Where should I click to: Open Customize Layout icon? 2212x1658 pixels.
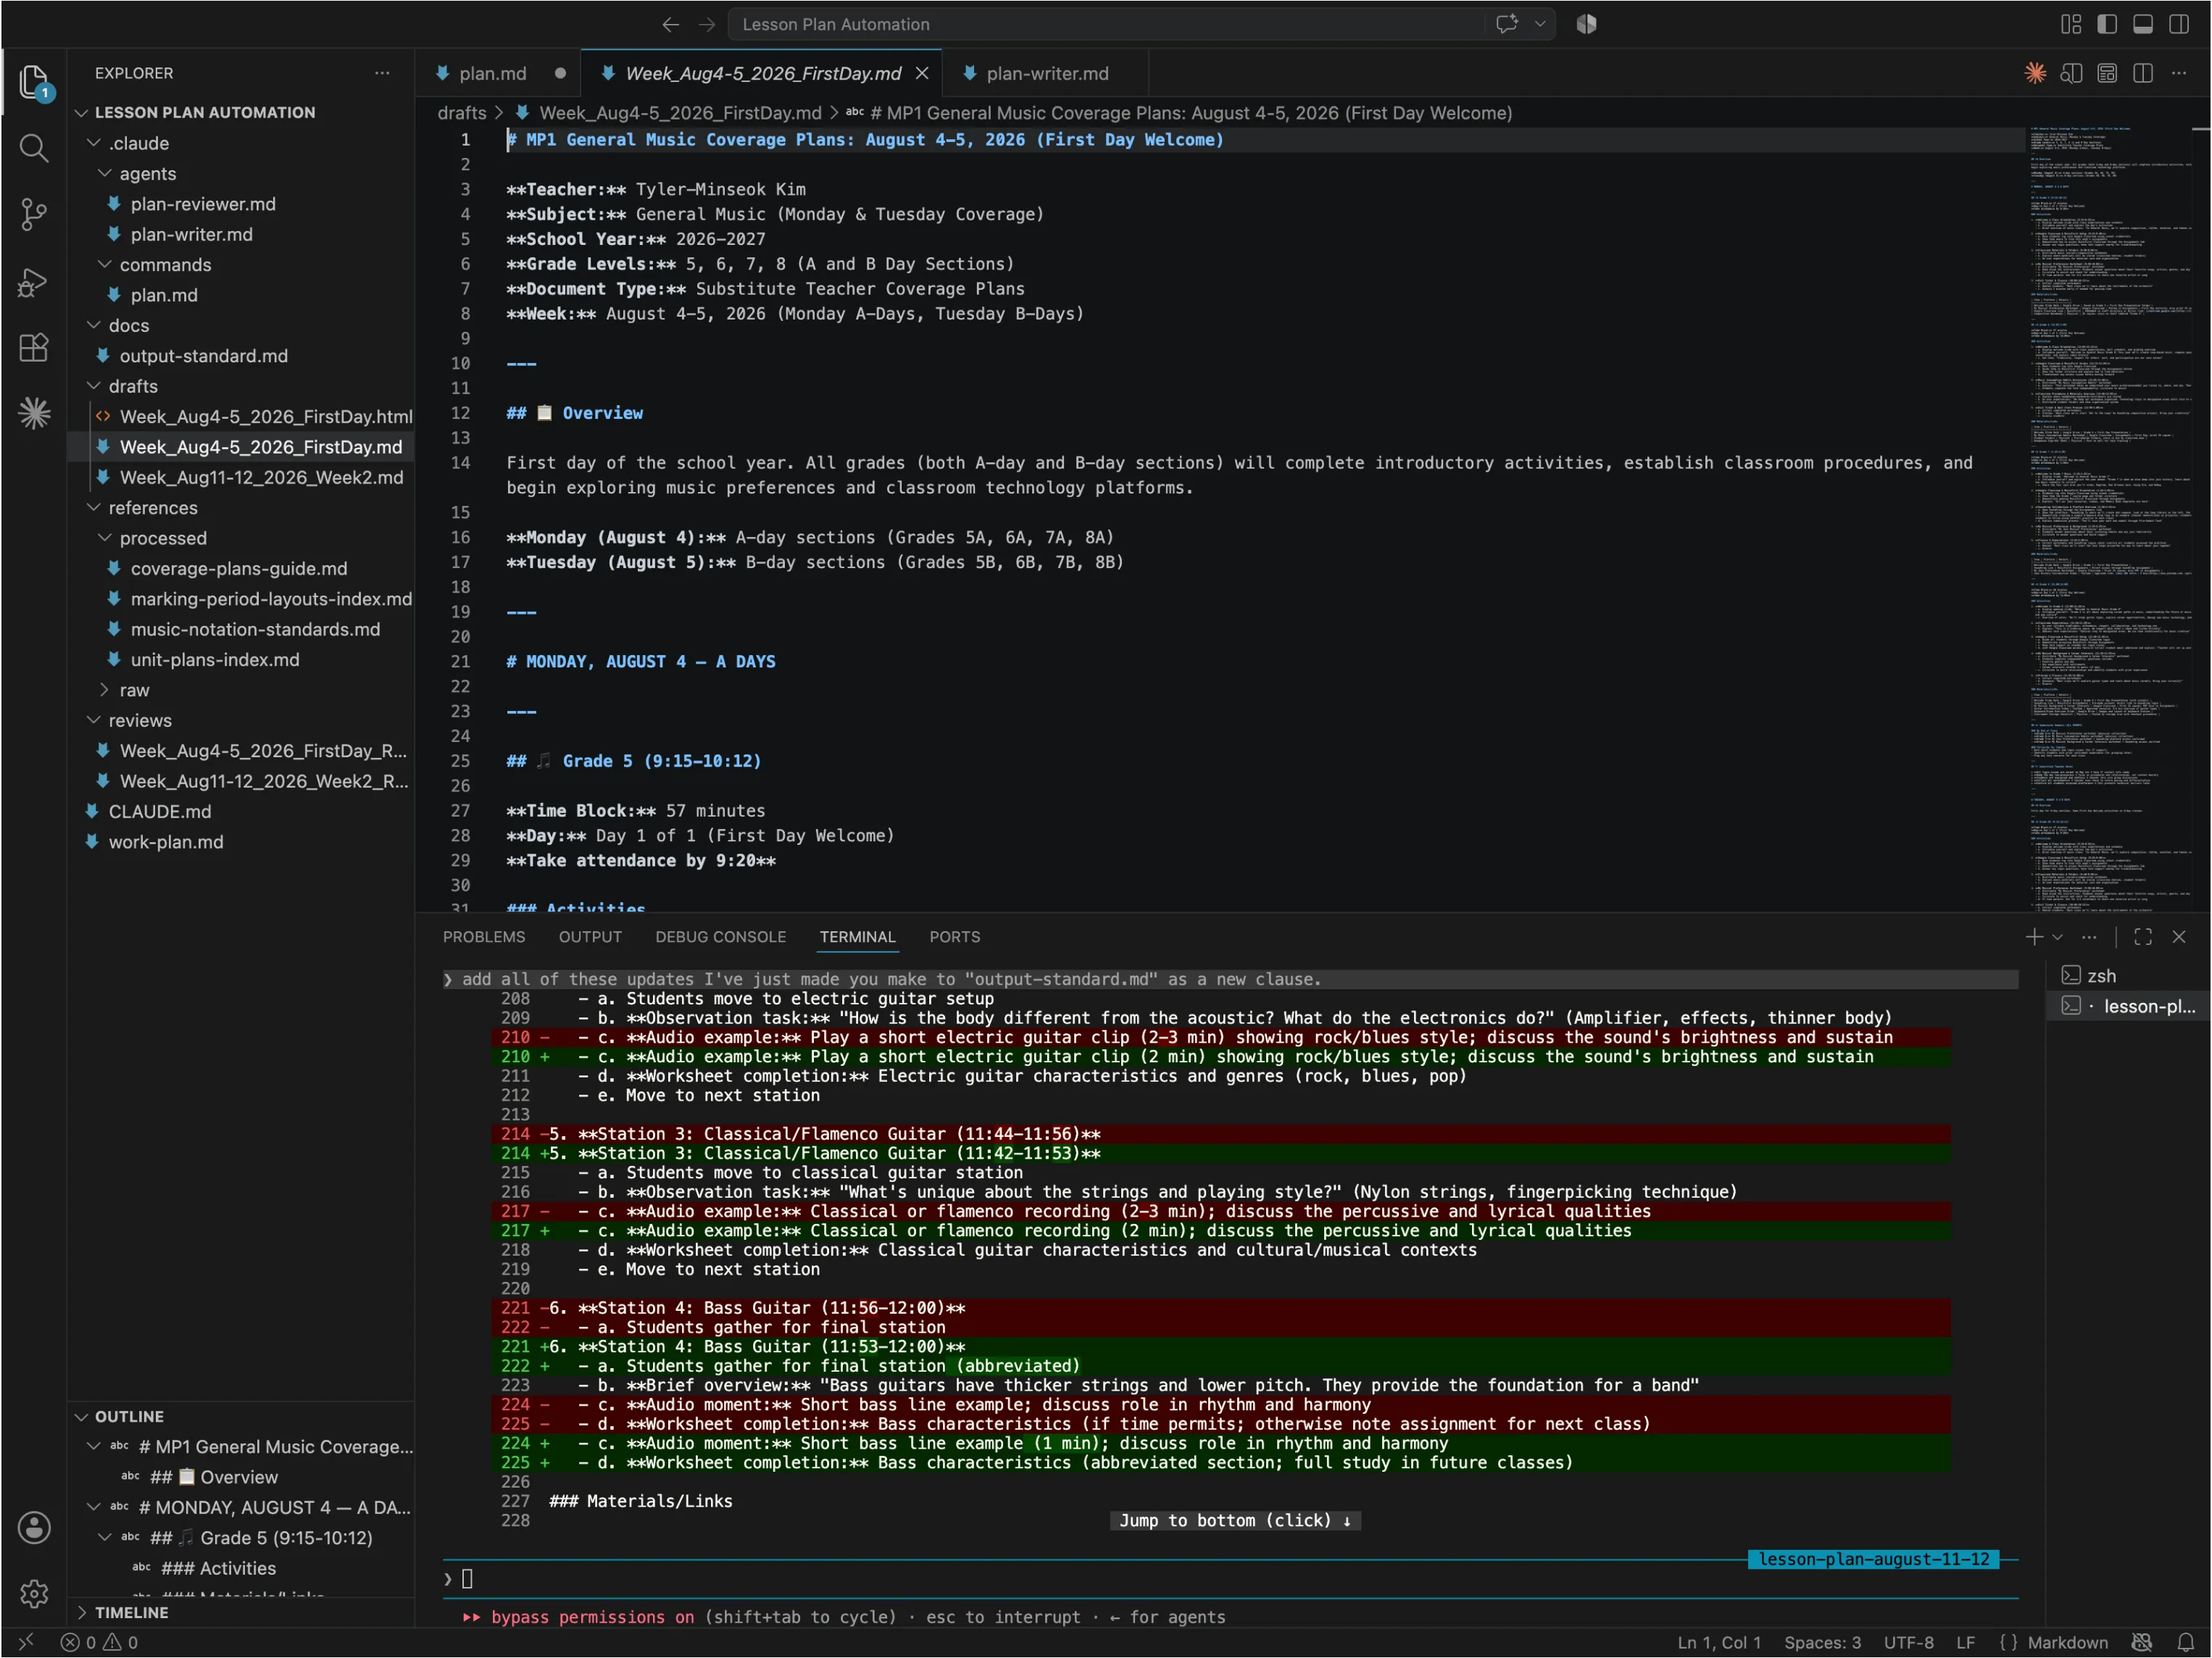(2071, 24)
